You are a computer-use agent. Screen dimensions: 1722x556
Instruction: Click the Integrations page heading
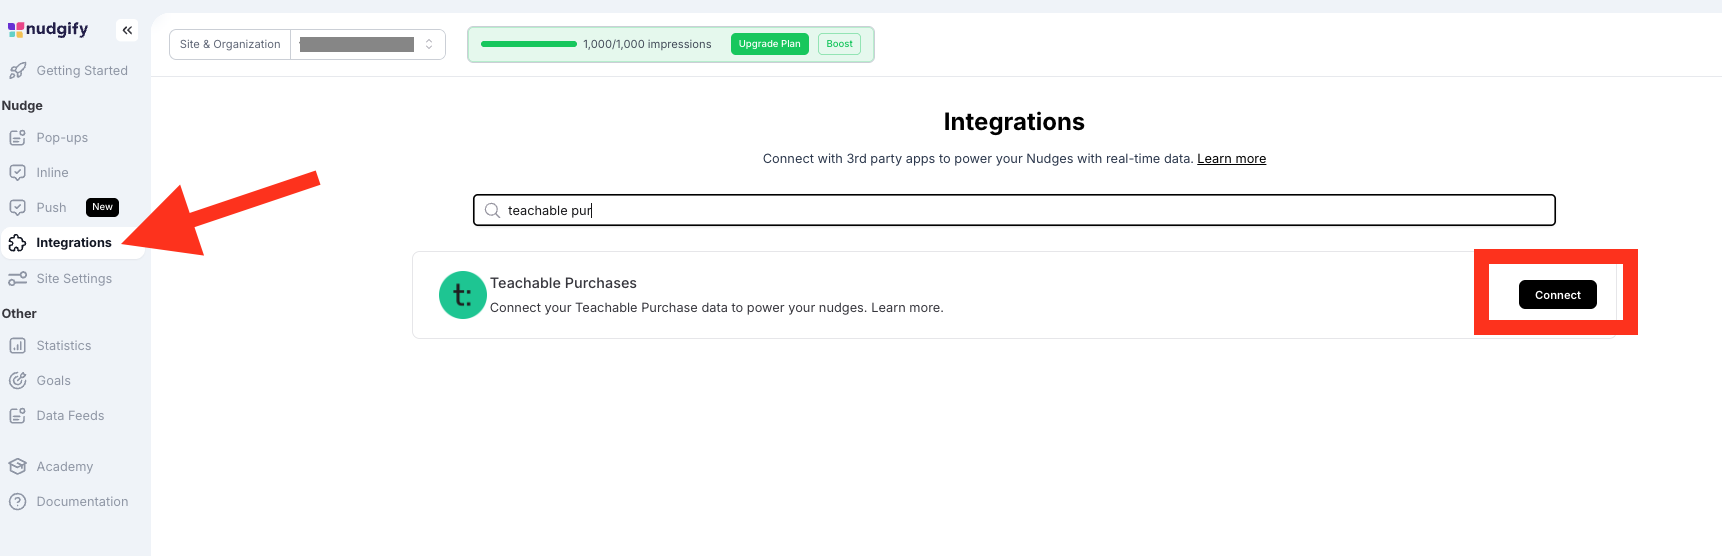pos(1014,122)
